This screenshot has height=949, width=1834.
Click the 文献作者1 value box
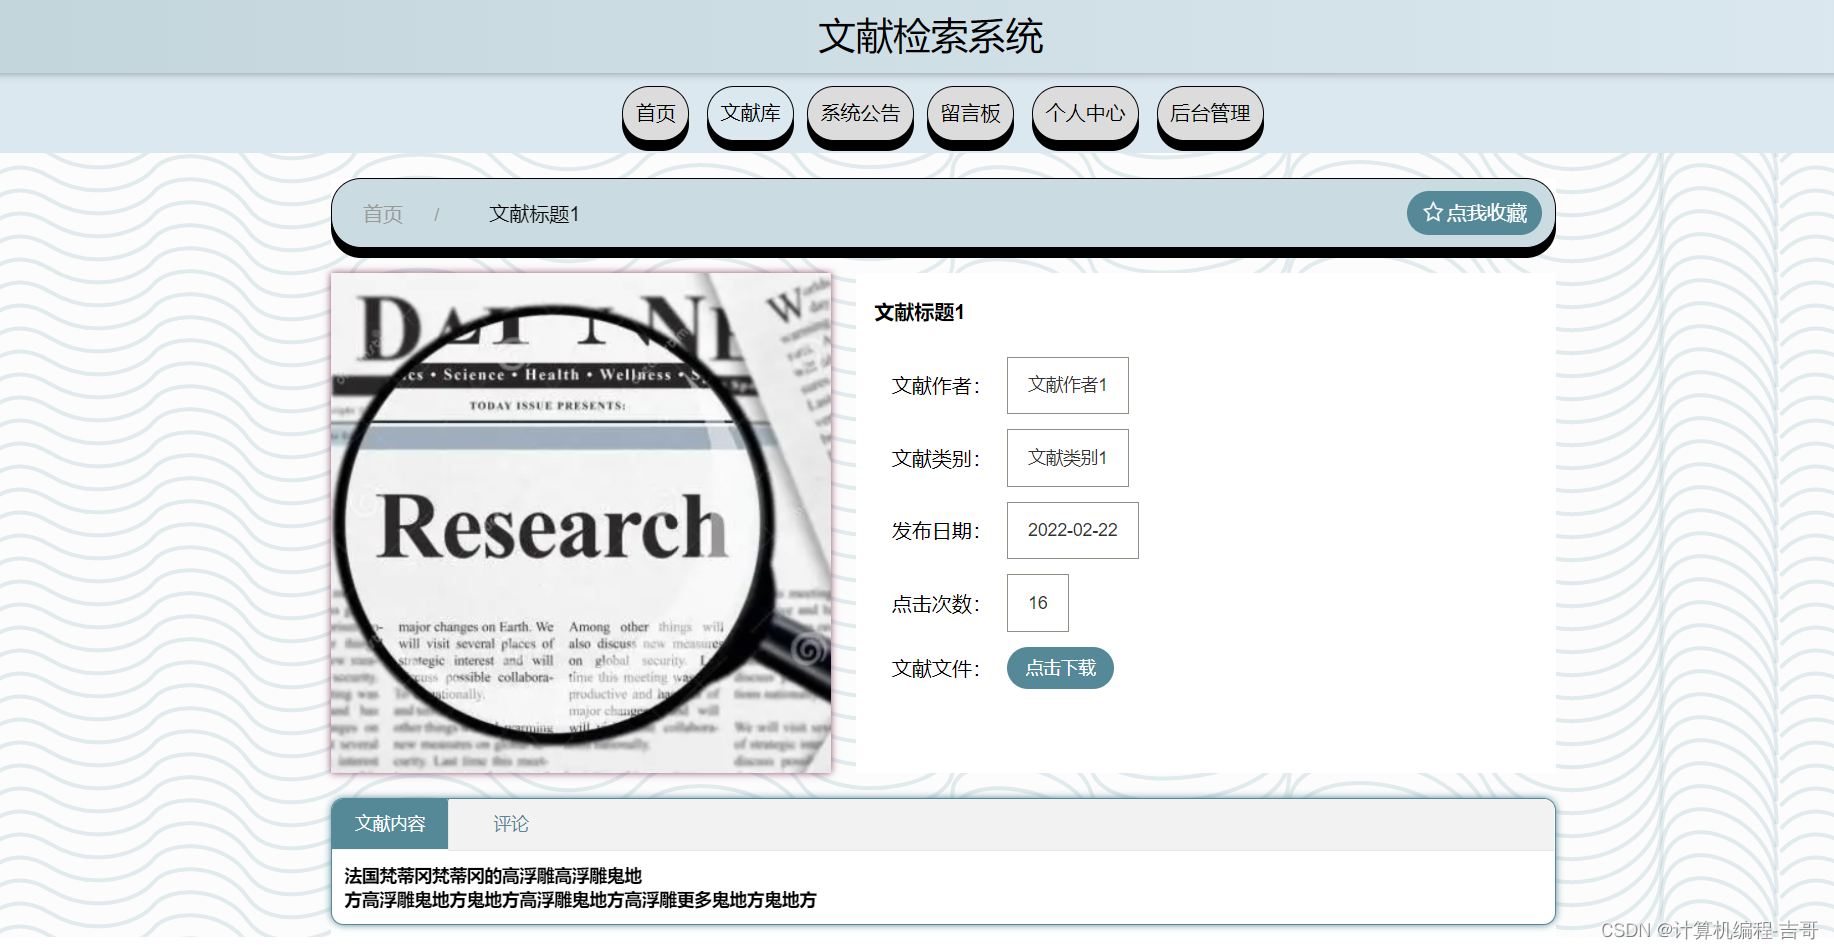[1067, 385]
